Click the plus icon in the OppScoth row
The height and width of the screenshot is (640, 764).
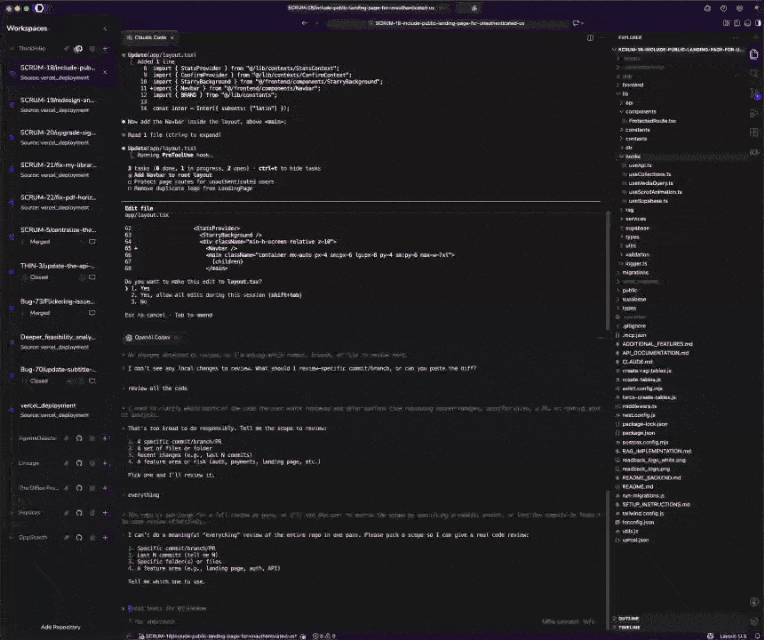[105, 537]
